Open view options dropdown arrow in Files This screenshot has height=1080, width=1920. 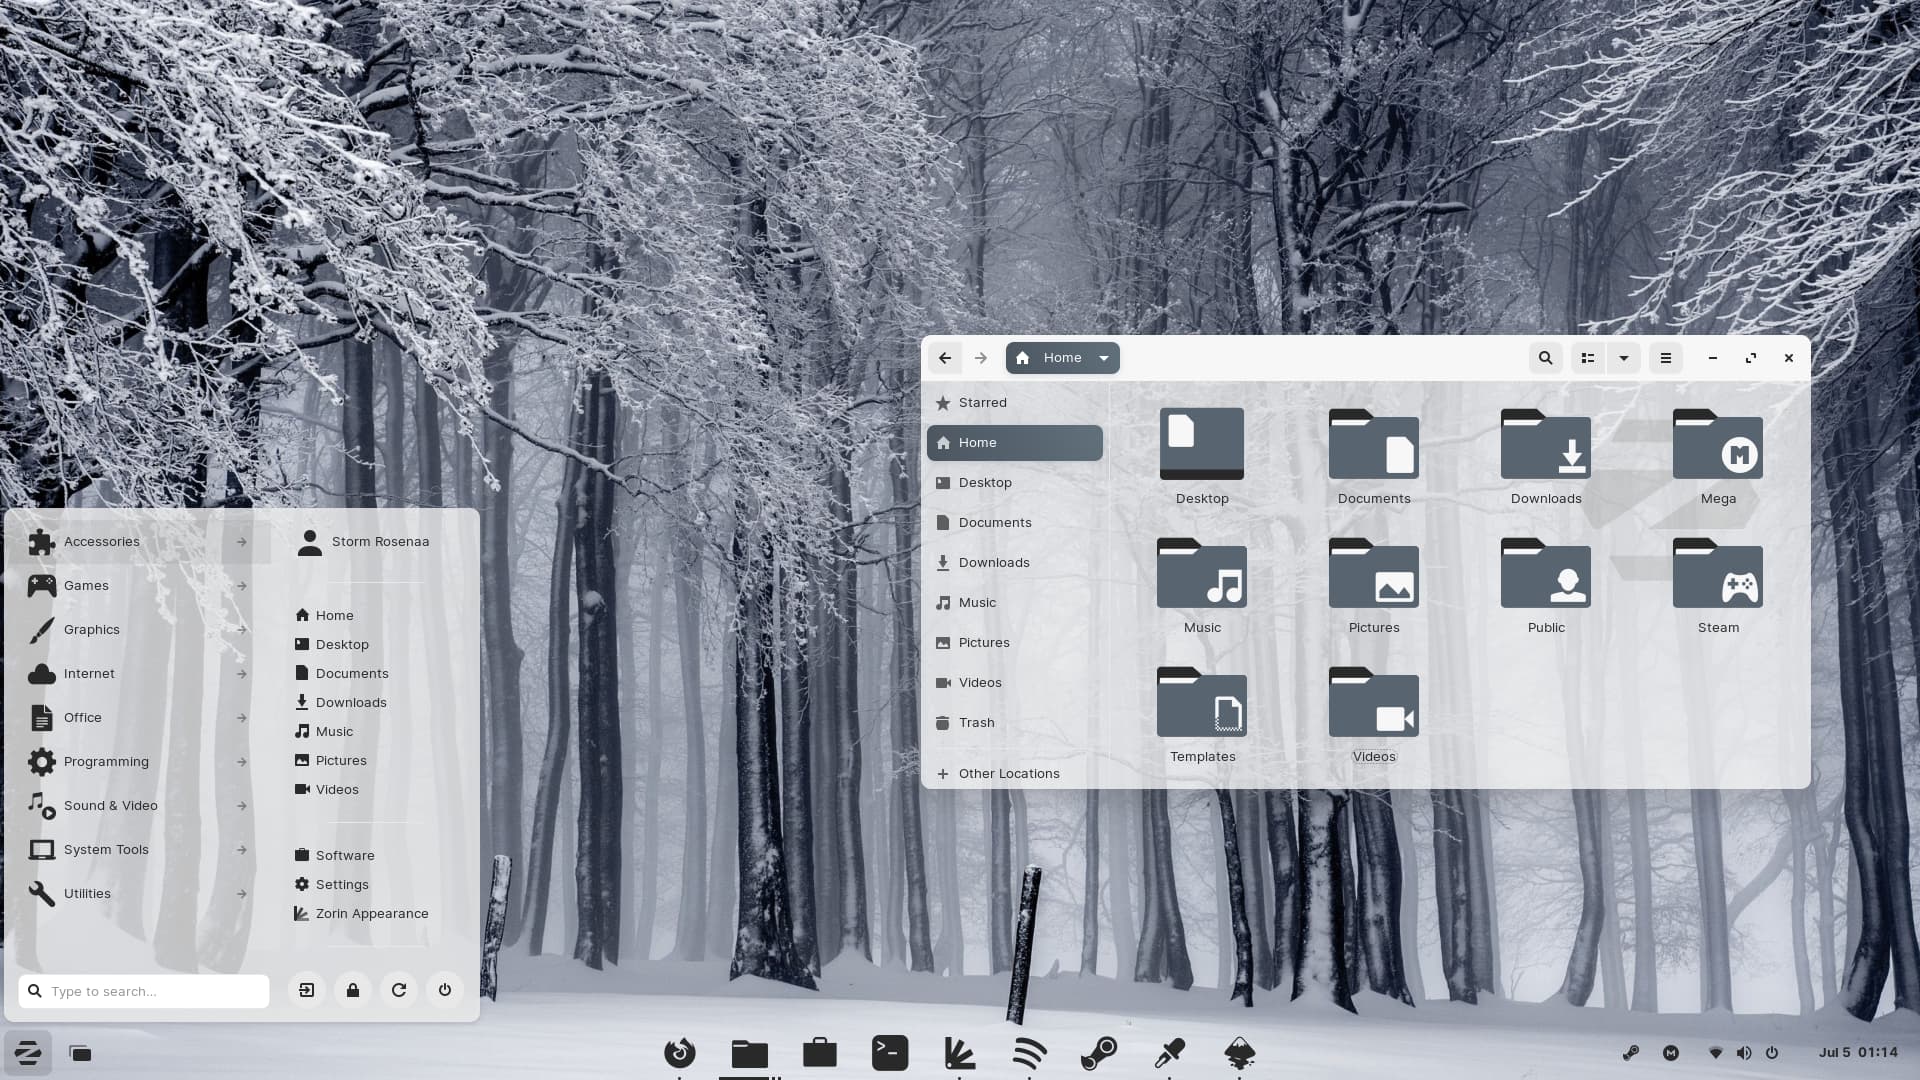coord(1624,358)
